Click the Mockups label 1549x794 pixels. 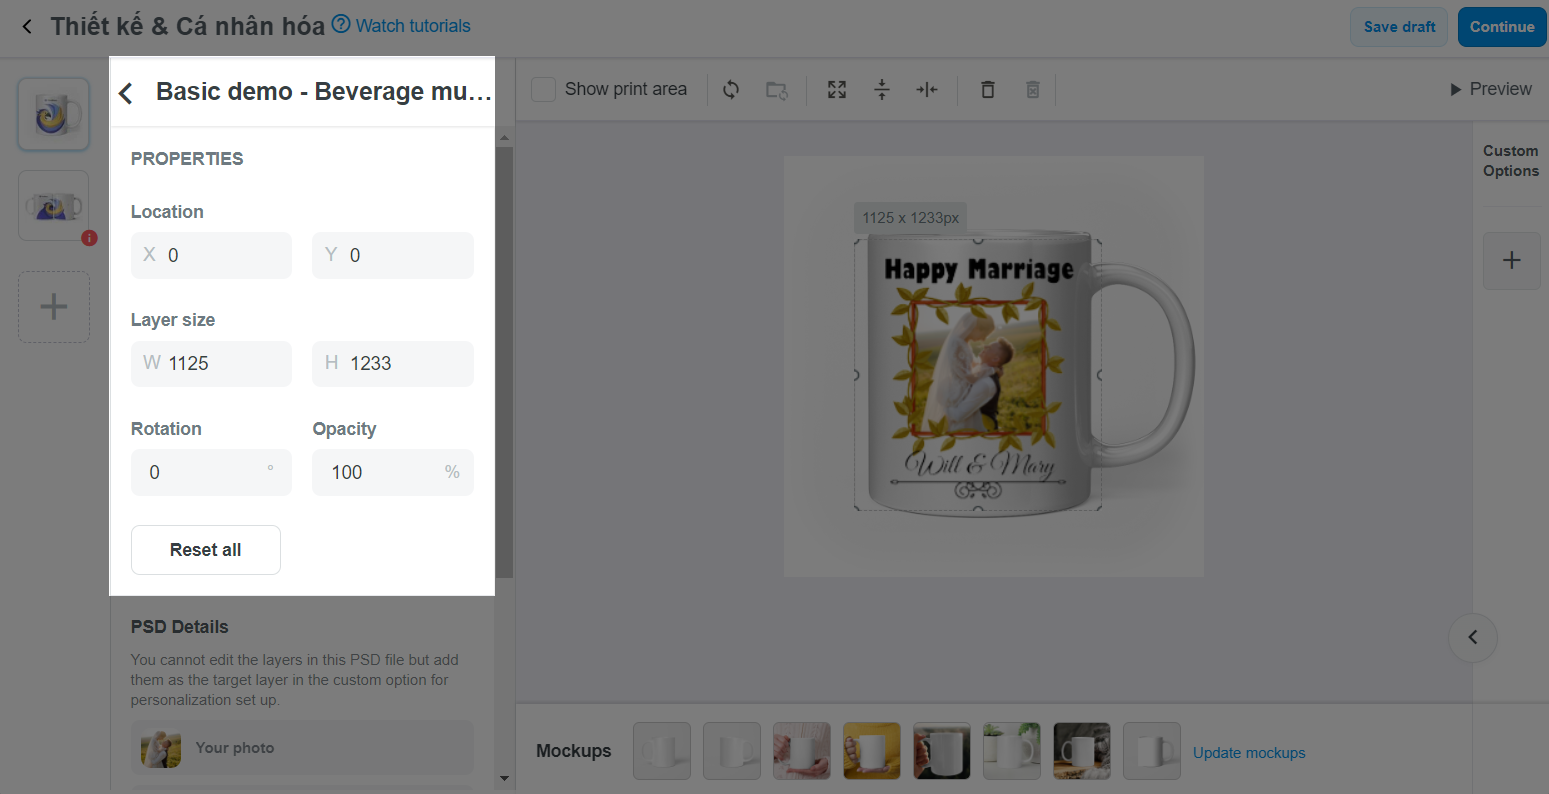573,751
